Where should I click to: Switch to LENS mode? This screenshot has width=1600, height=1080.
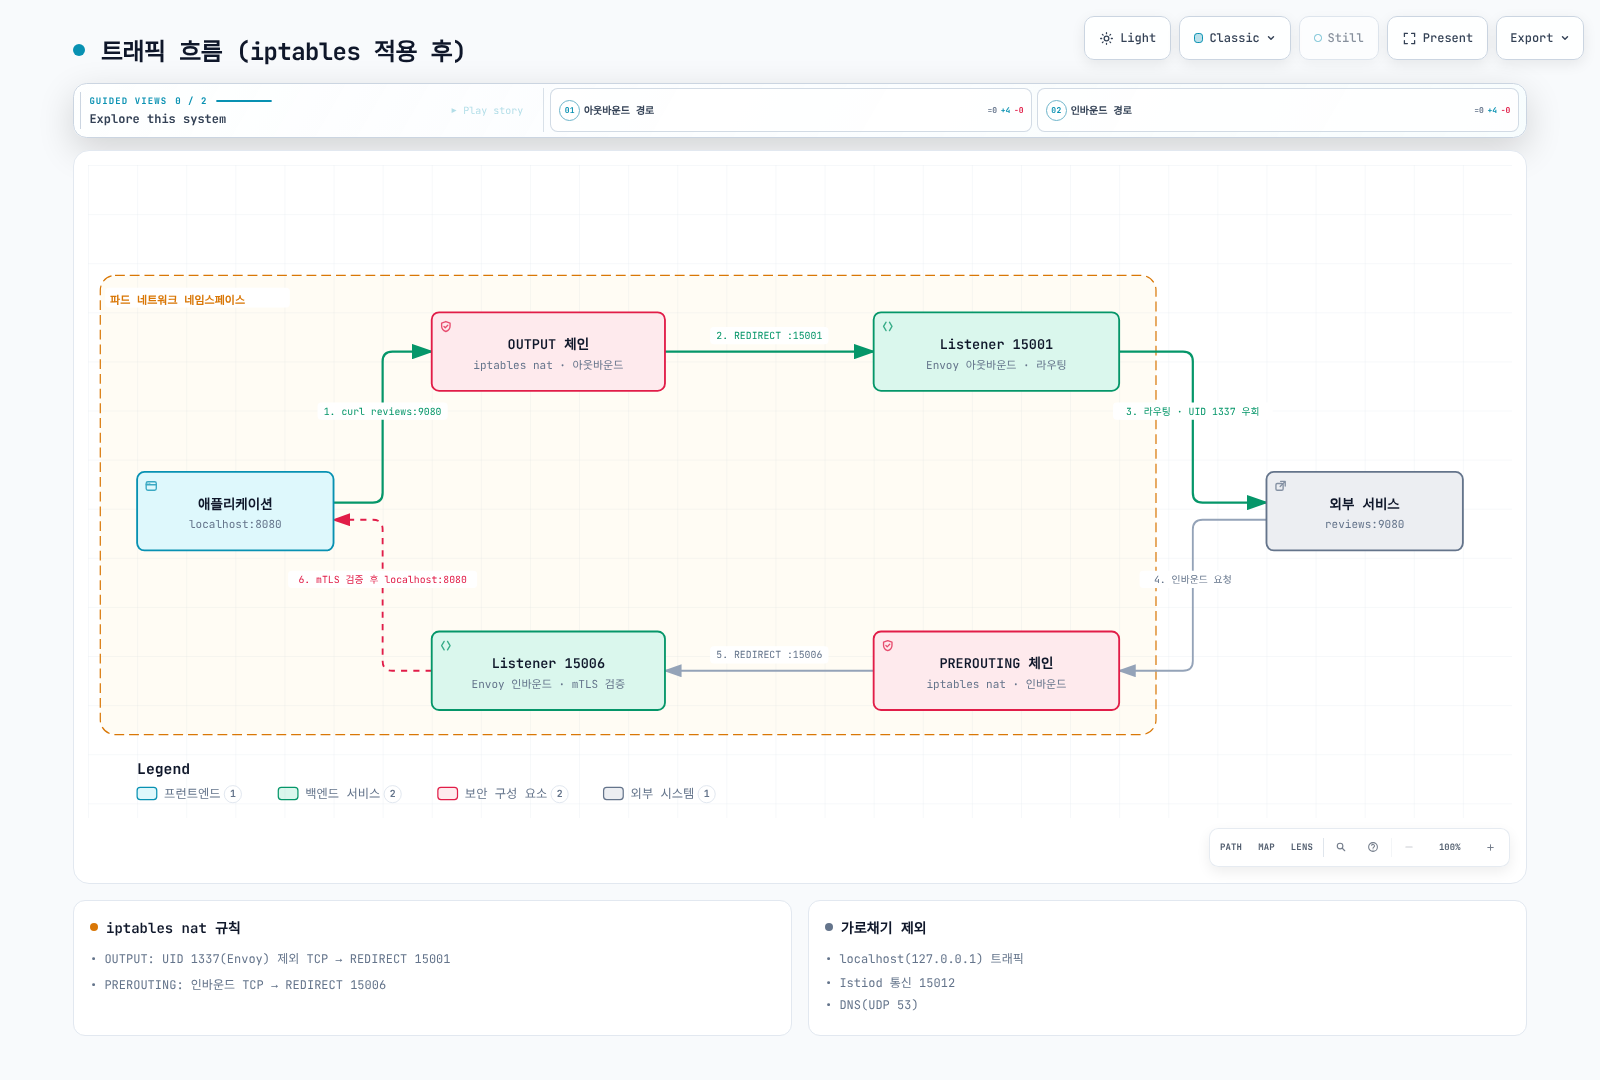click(1301, 847)
